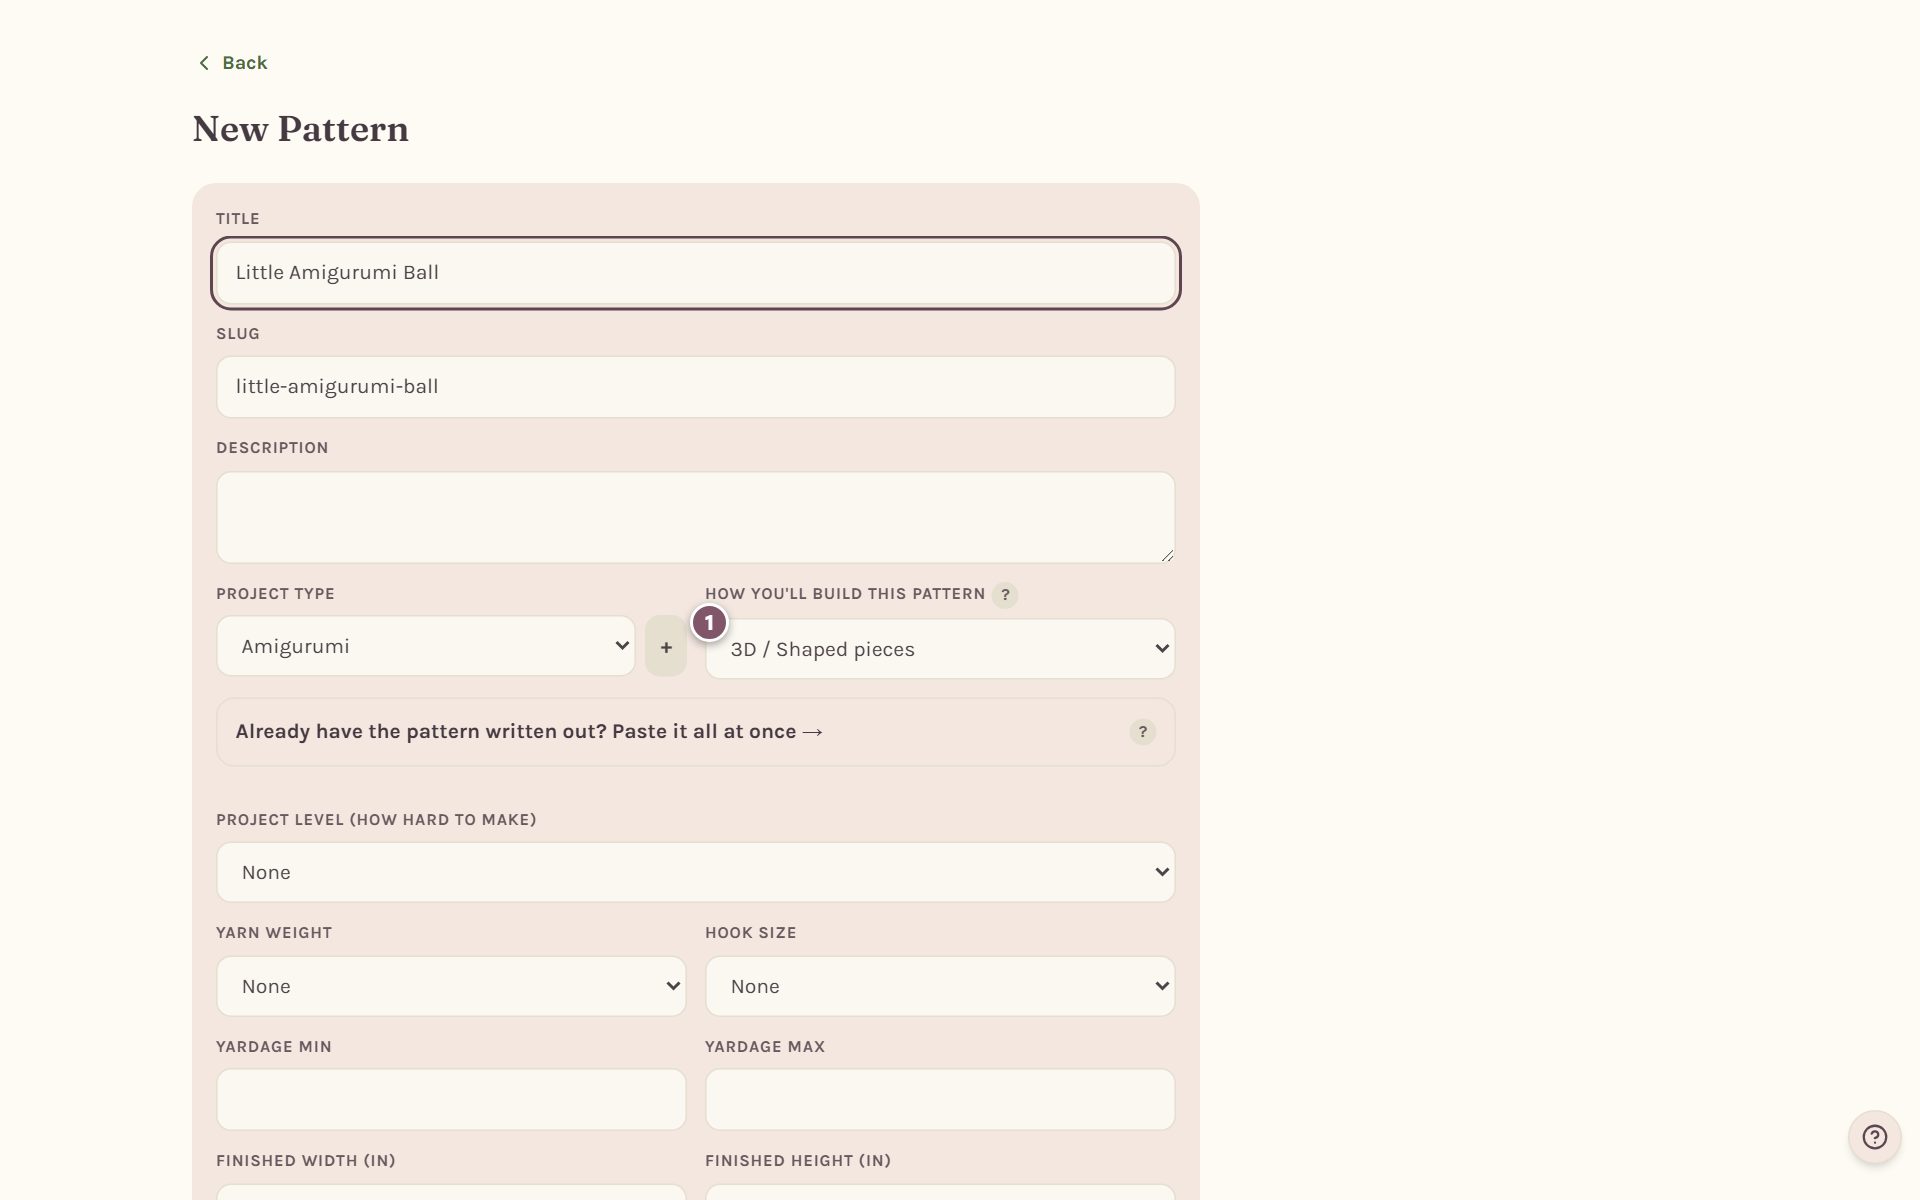Click the question mark beside build pattern label
Image resolution: width=1920 pixels, height=1200 pixels.
(1005, 595)
